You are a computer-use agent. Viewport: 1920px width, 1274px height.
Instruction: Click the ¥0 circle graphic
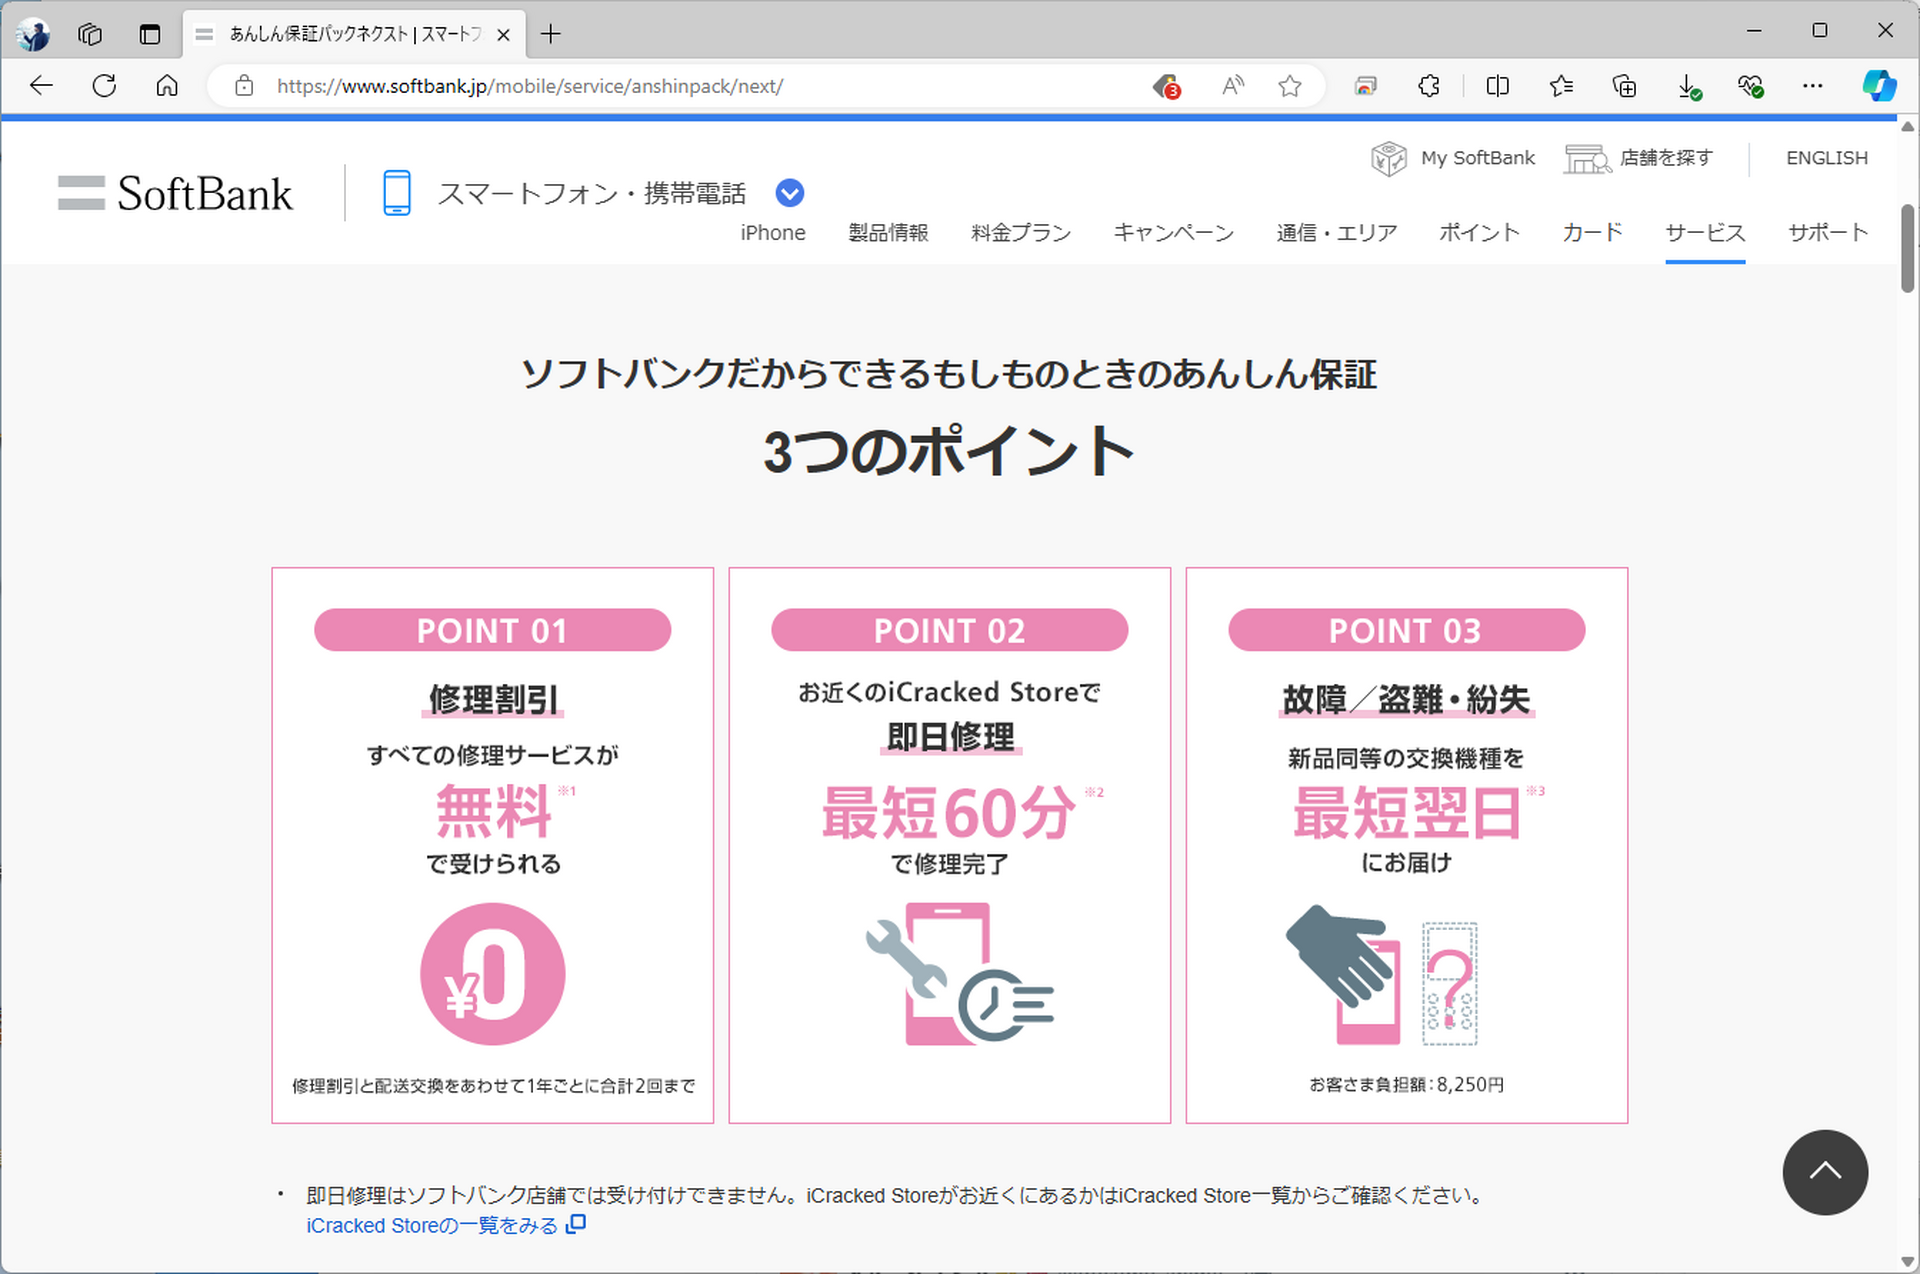492,974
